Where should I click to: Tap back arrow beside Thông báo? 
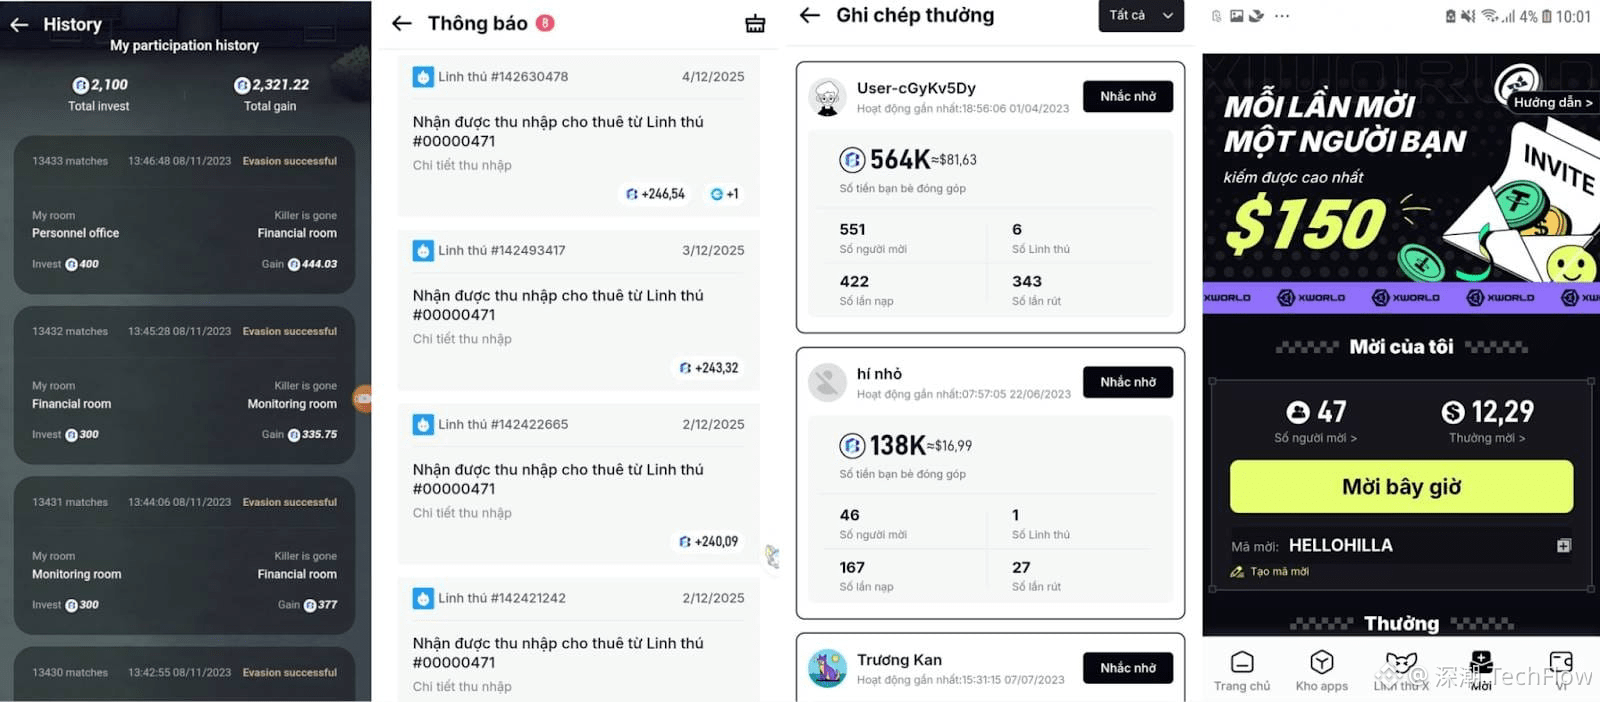pos(402,23)
